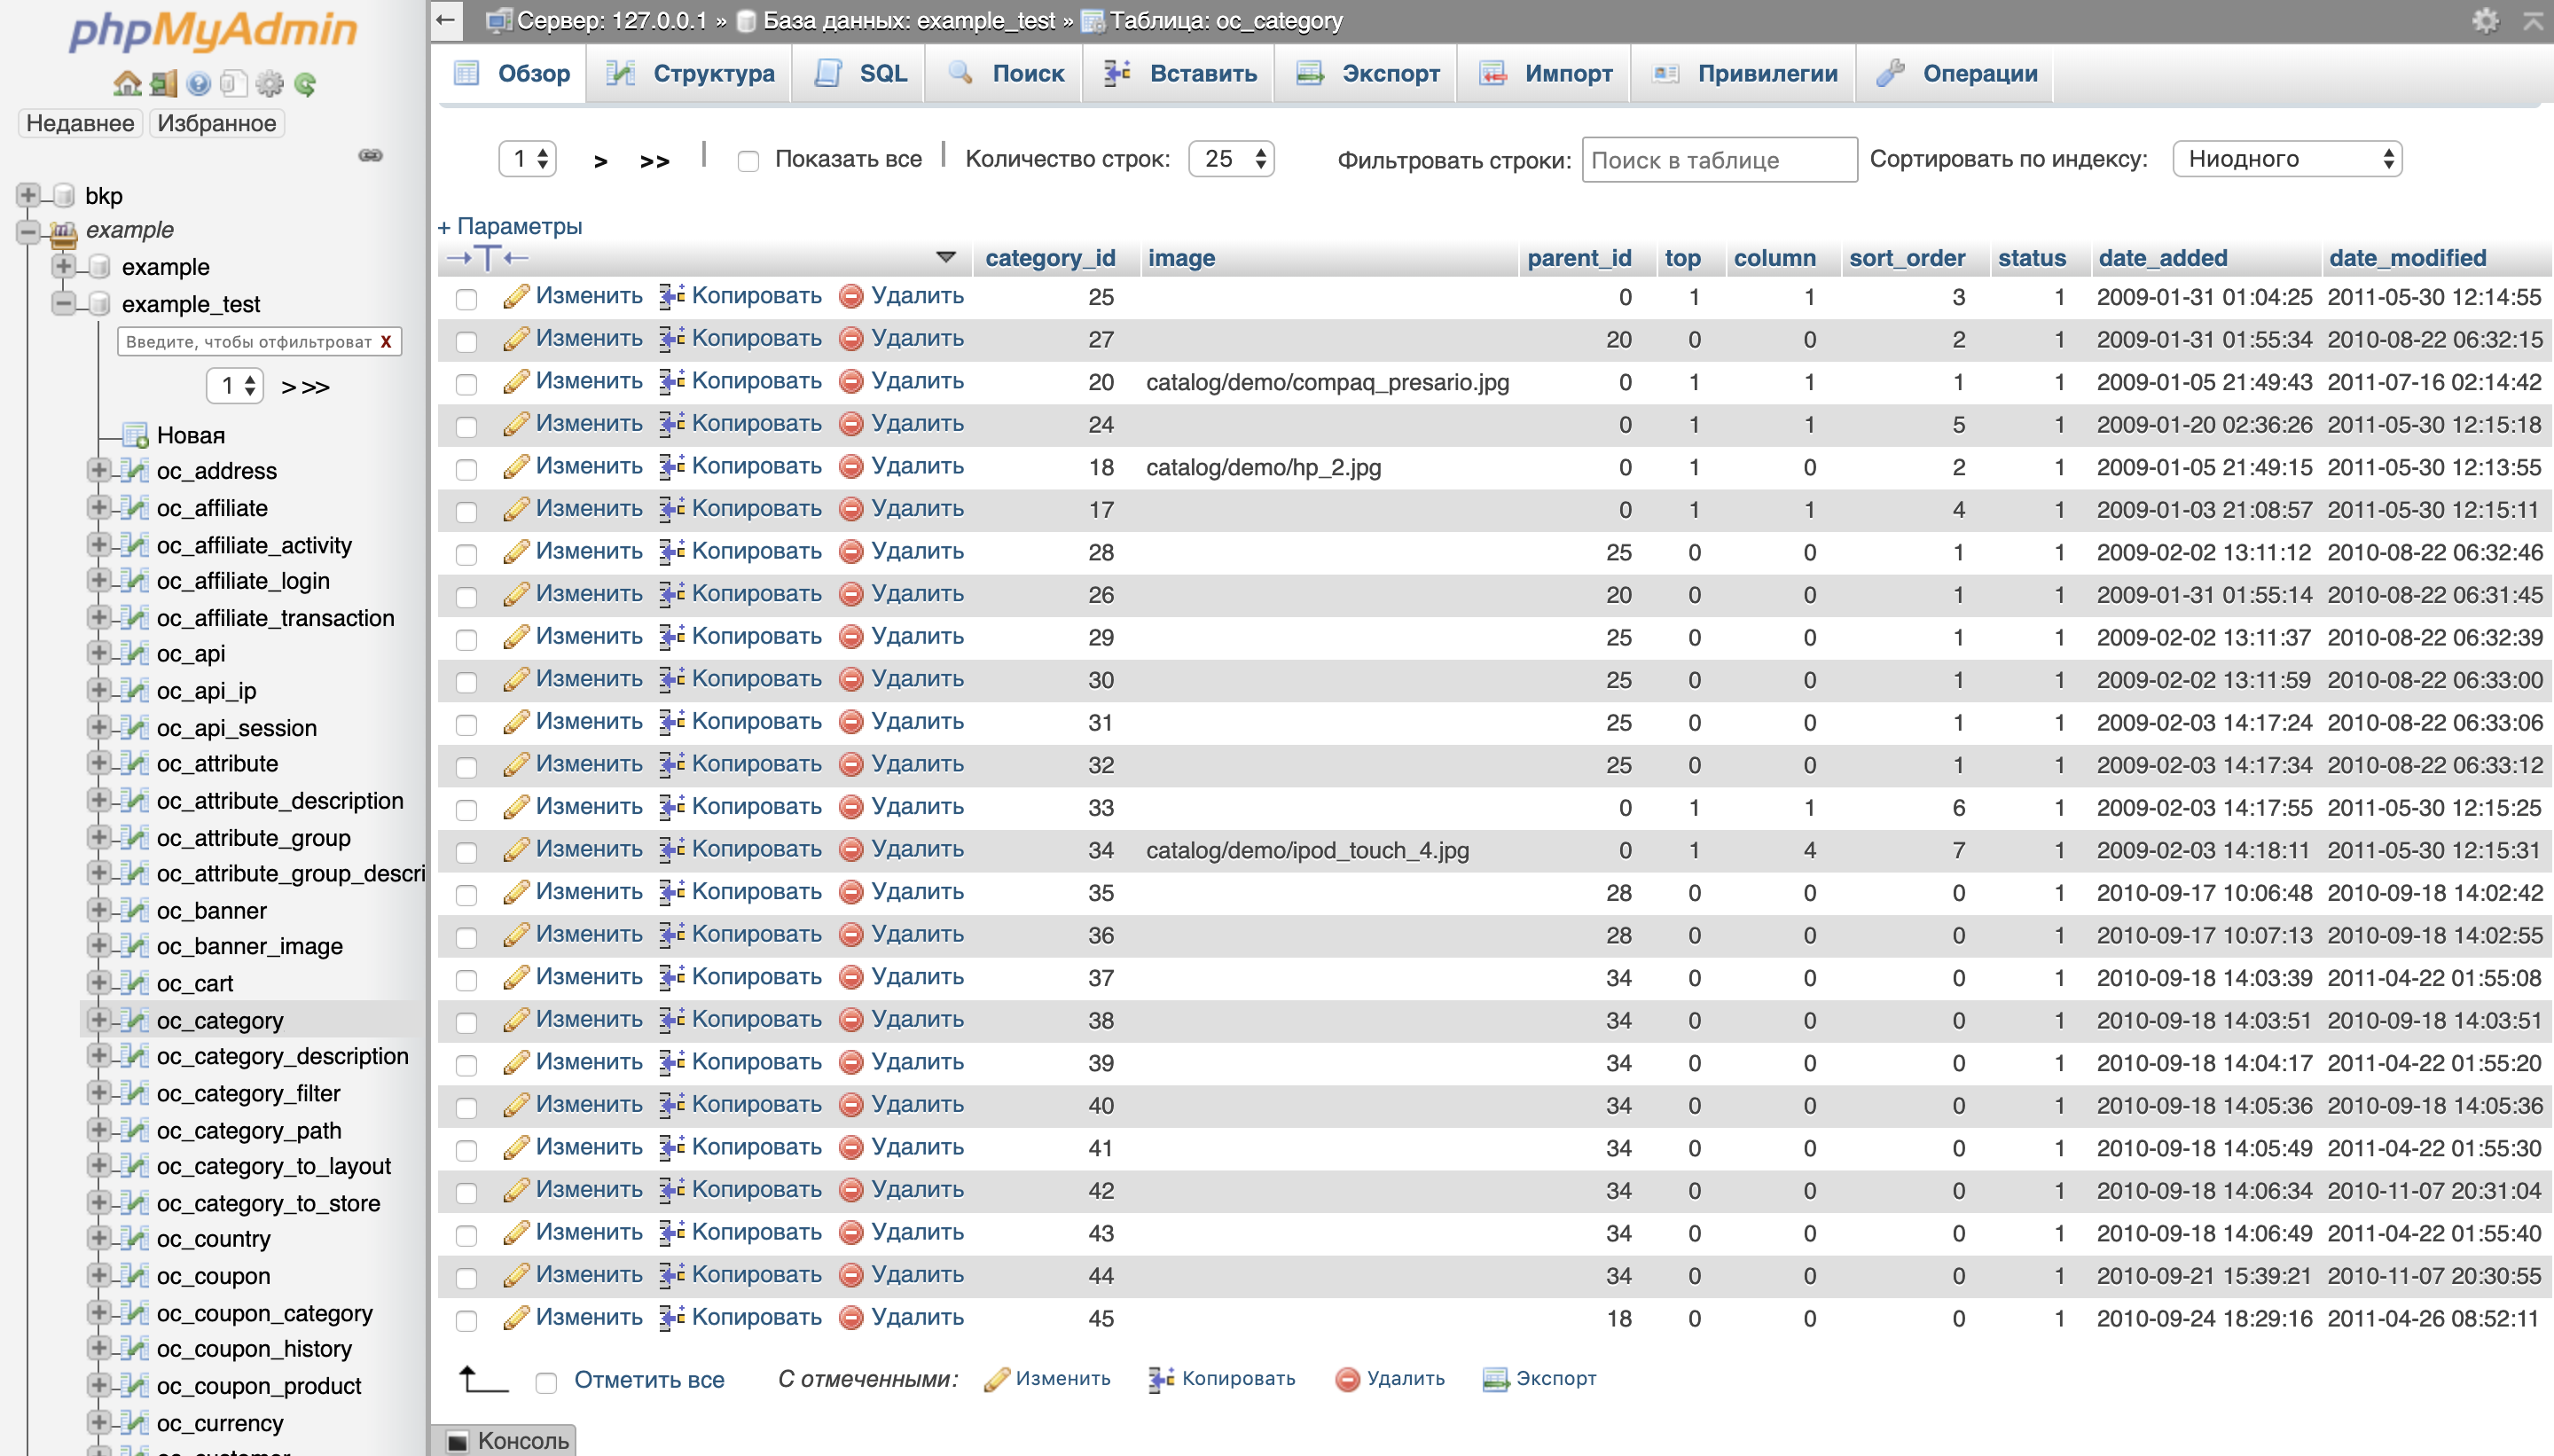Reload navigation panel green refresh icon
This screenshot has width=2554, height=1456.
tap(305, 84)
